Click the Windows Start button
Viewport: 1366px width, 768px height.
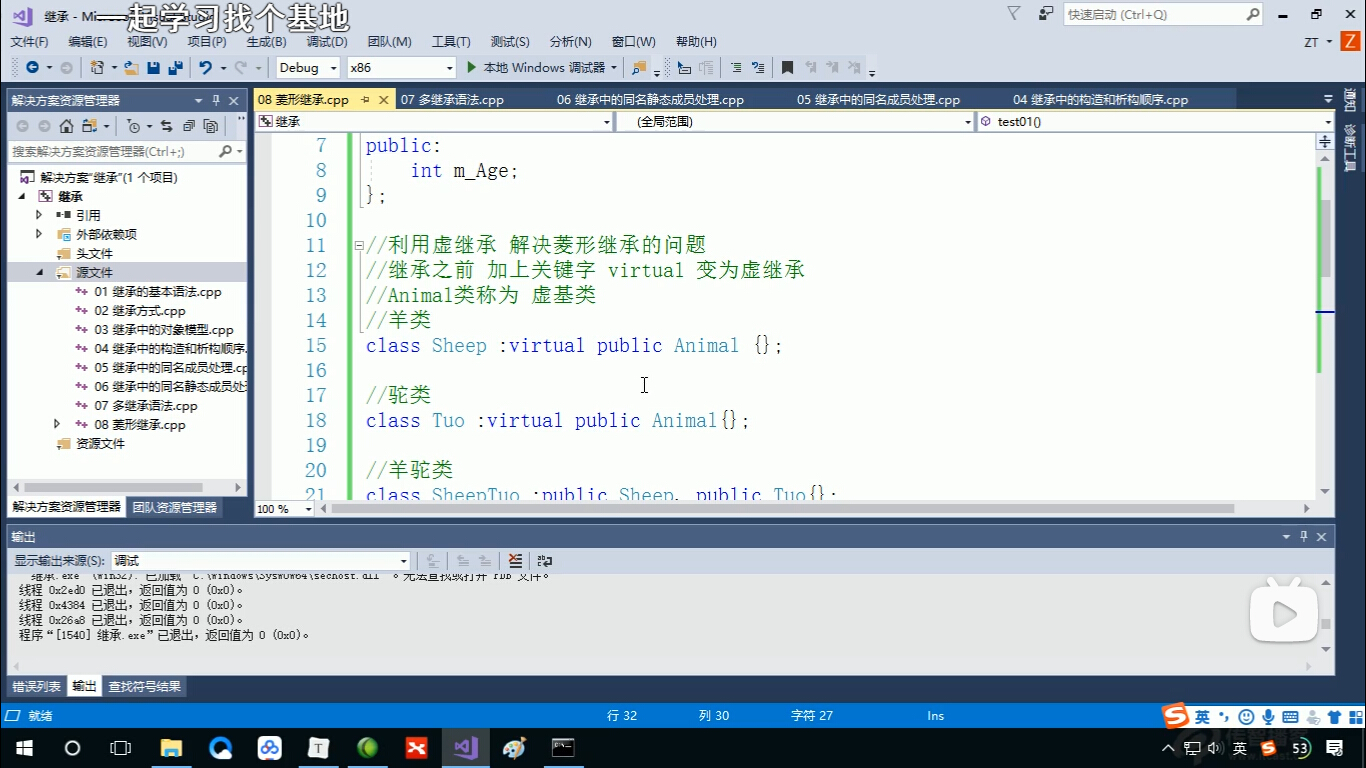24,748
